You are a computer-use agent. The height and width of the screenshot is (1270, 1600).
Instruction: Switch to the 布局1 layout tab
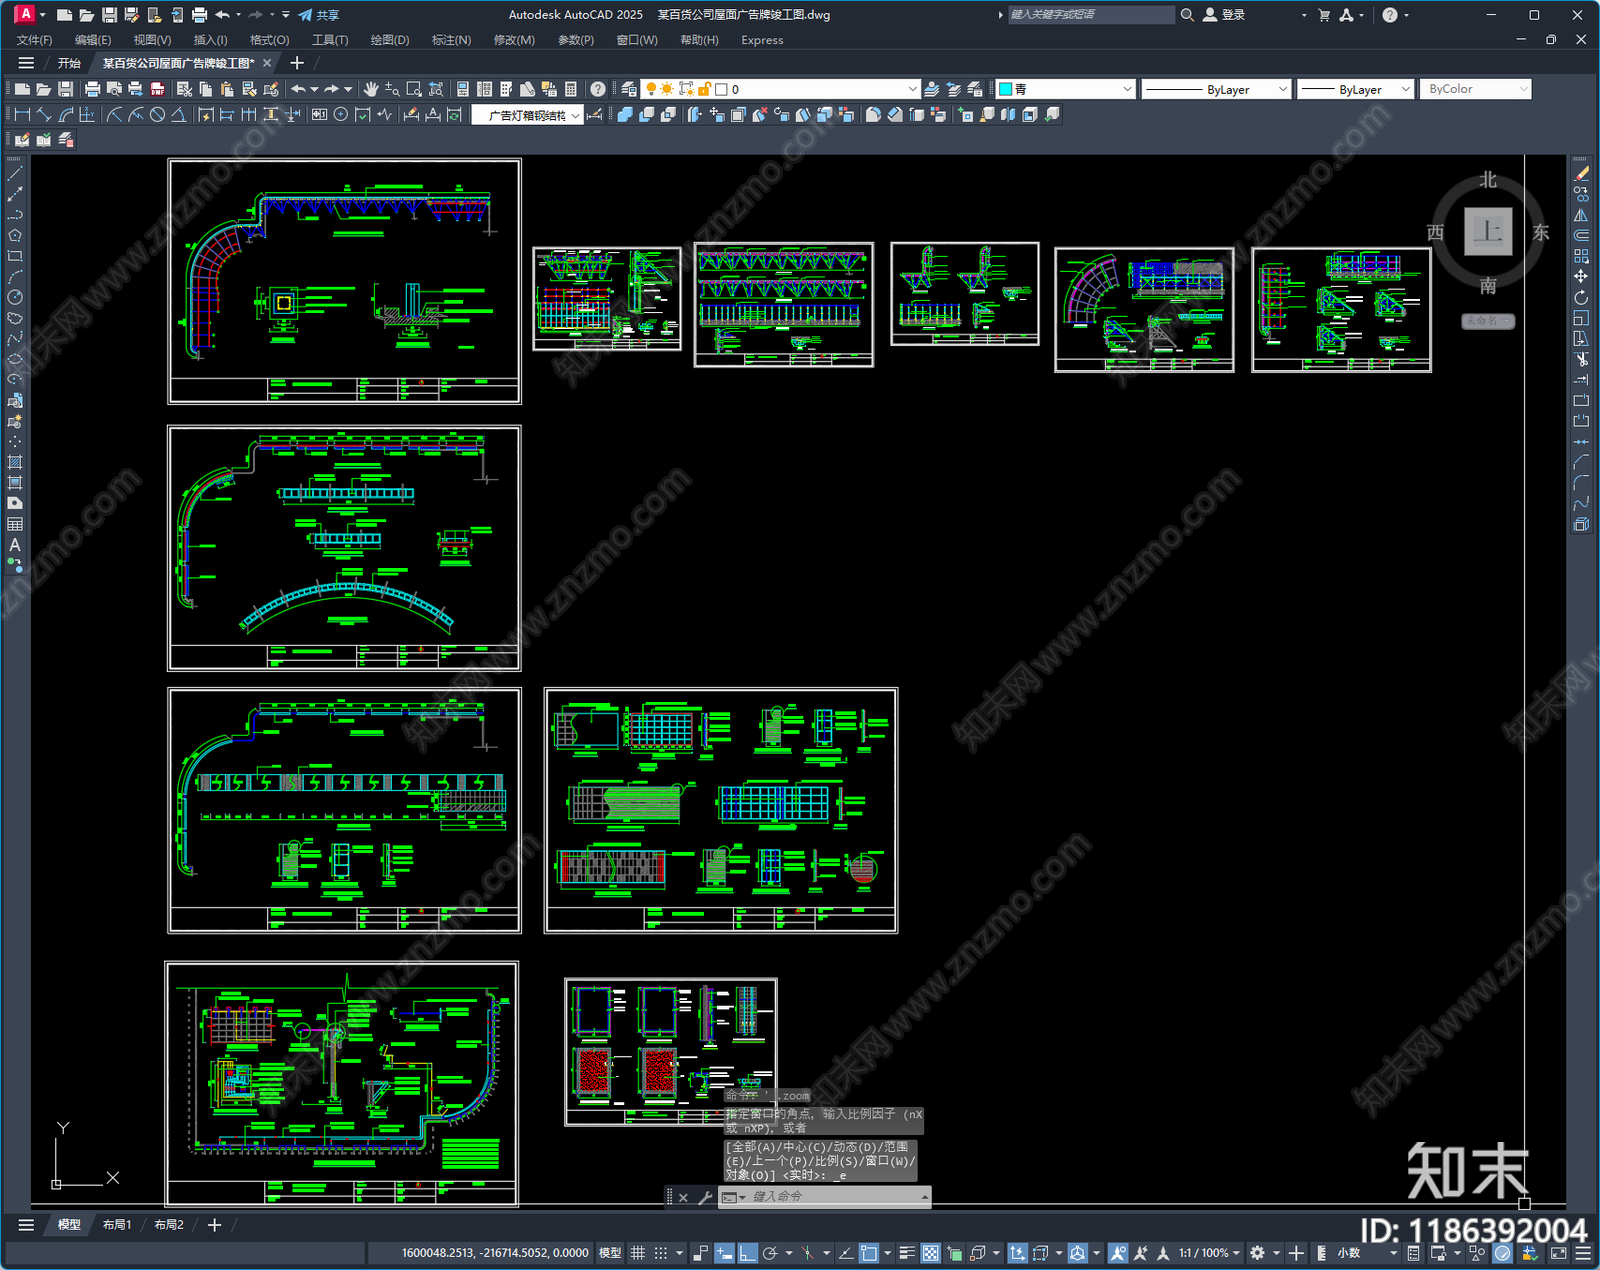[117, 1225]
